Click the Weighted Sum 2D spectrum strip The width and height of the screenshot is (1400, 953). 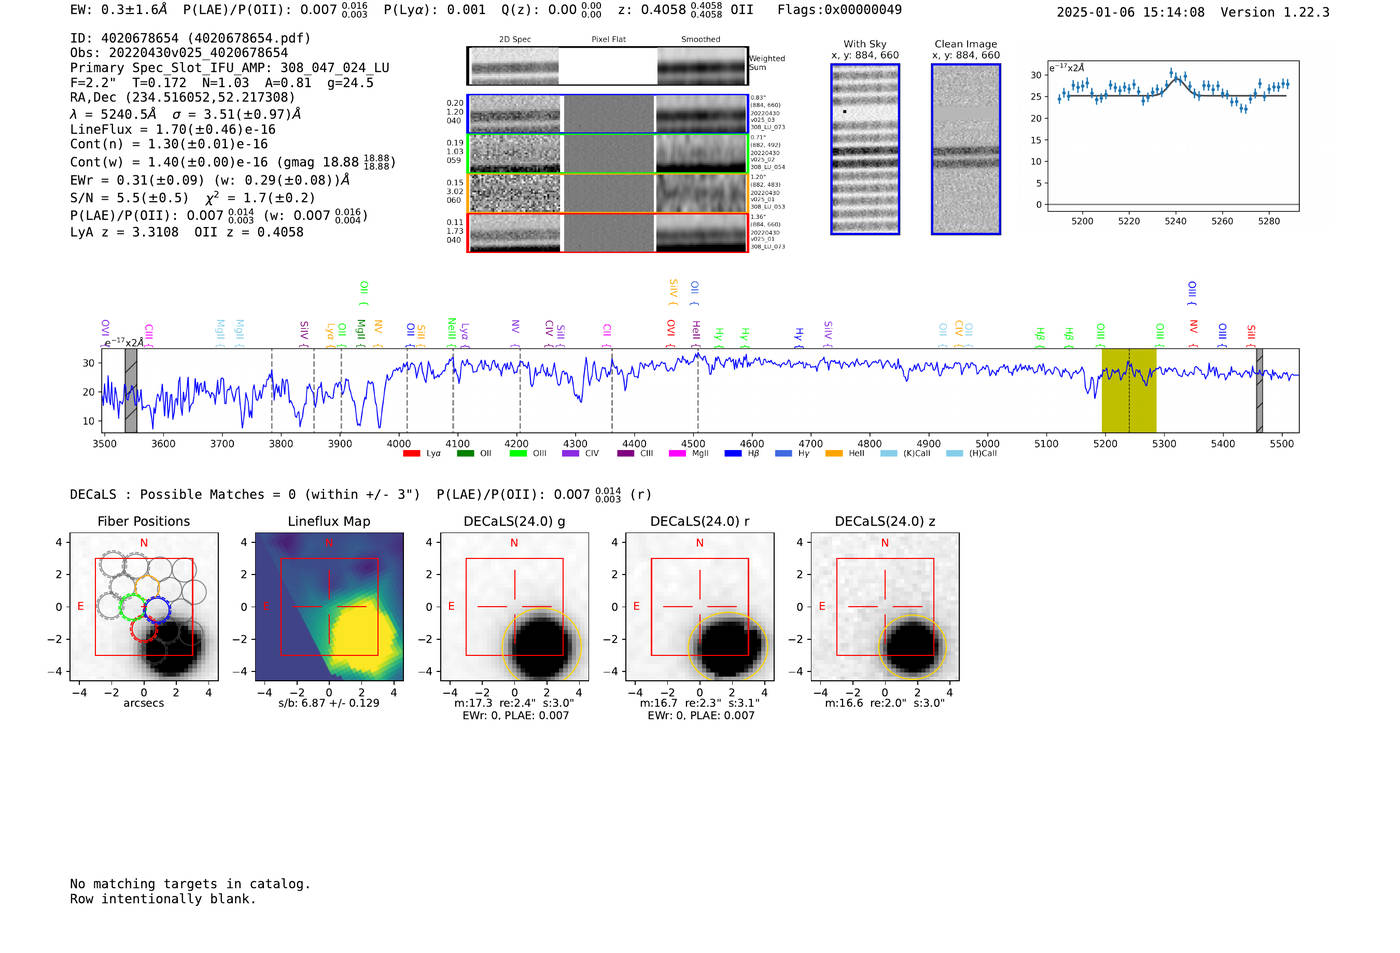(x=608, y=66)
